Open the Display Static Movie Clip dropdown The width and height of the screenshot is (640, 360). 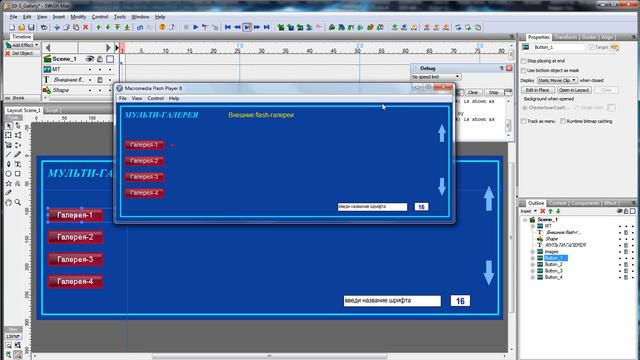[557, 80]
